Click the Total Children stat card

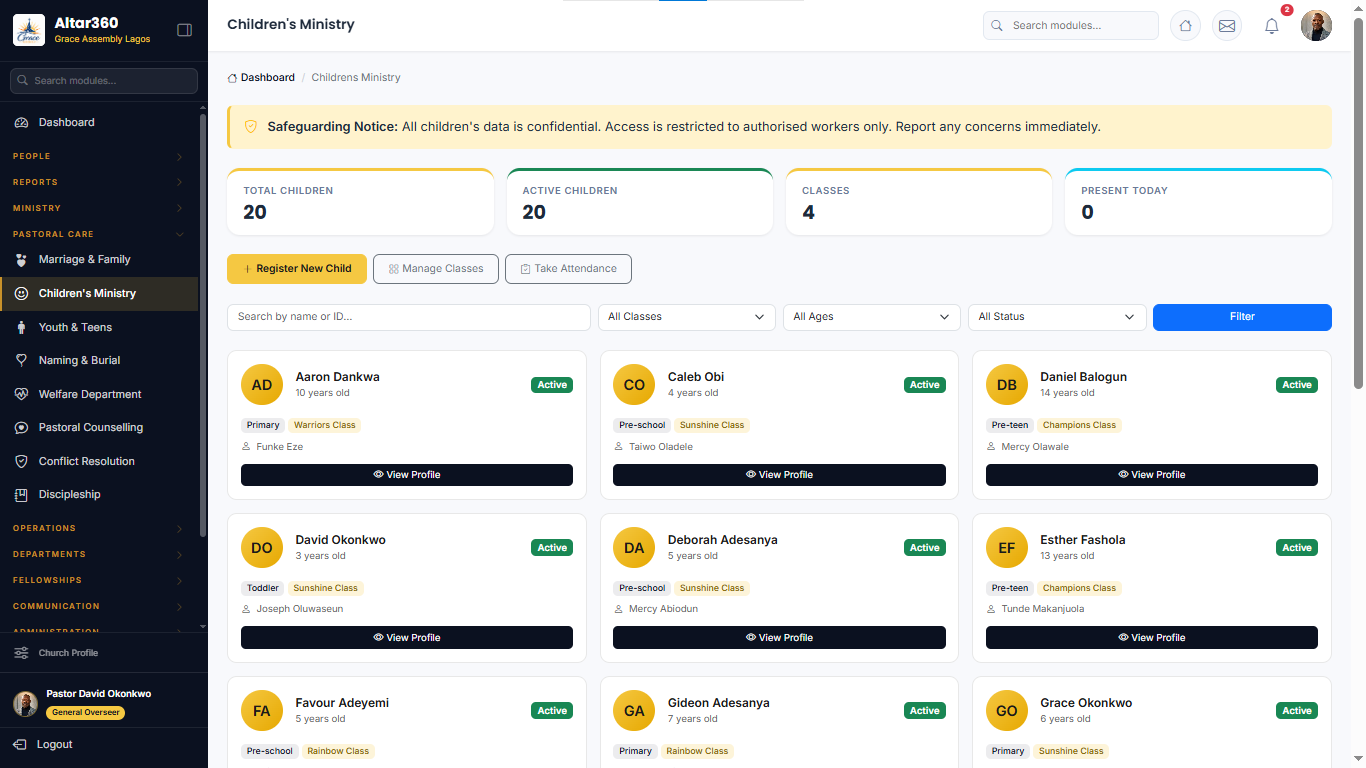point(361,202)
